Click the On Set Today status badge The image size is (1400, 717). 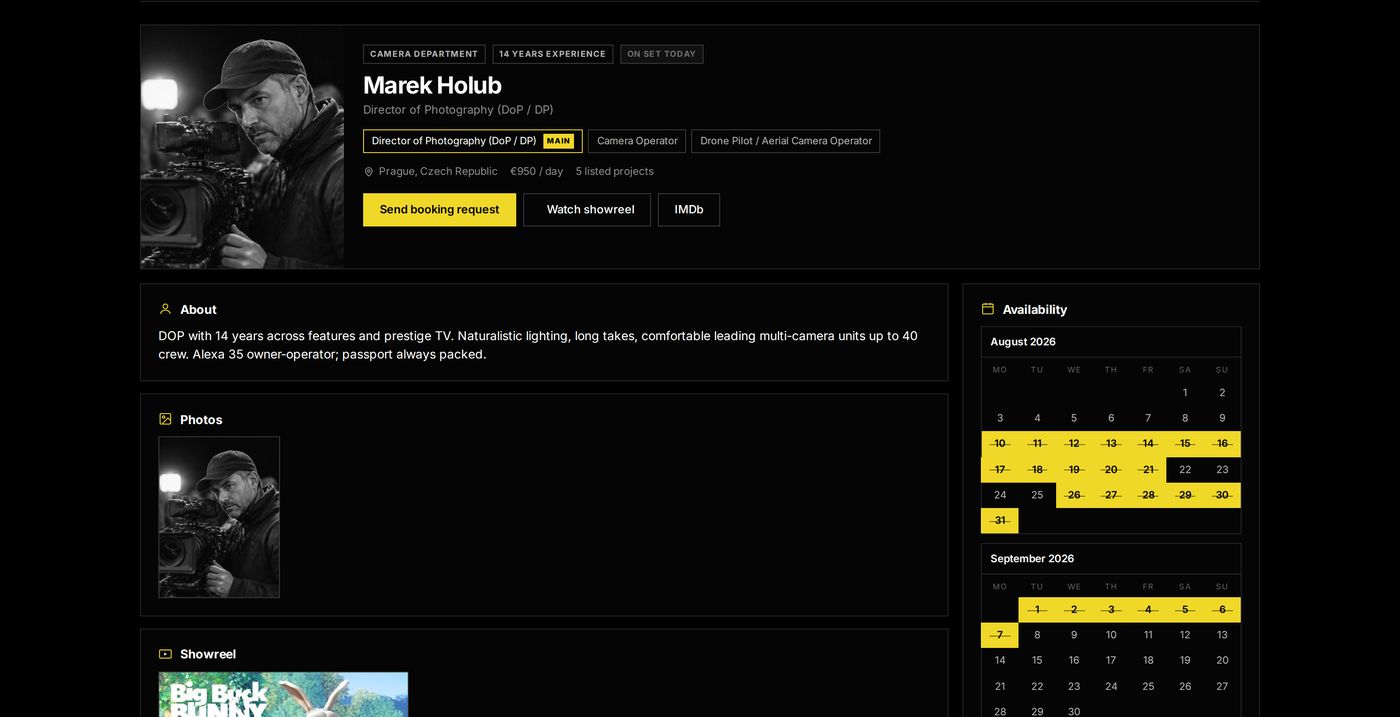click(x=661, y=54)
